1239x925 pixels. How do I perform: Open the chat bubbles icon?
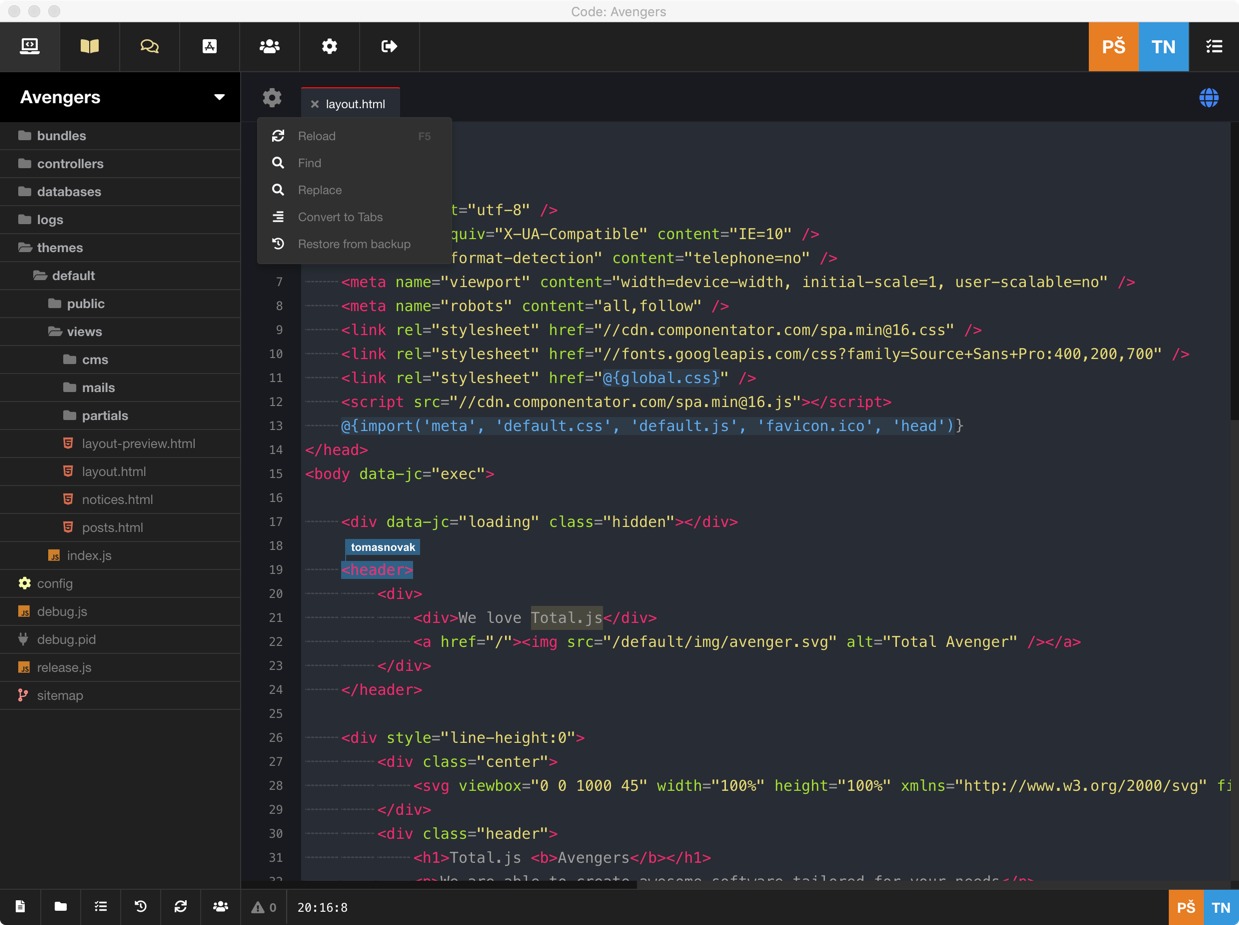pos(149,46)
